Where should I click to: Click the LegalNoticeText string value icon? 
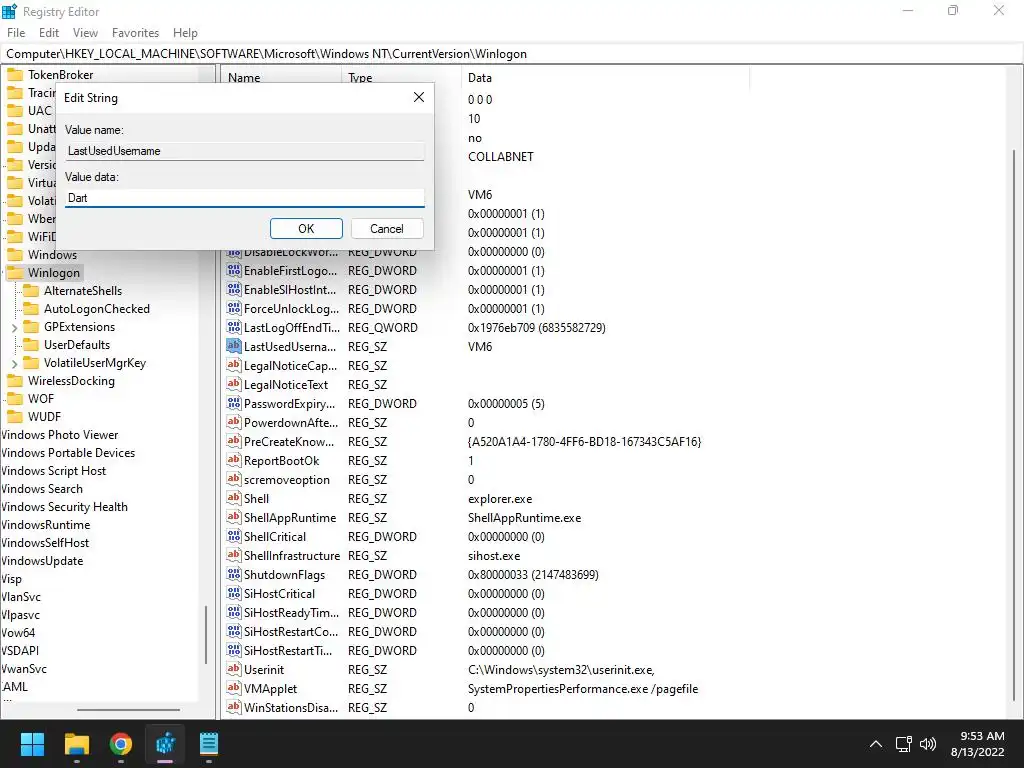(234, 384)
